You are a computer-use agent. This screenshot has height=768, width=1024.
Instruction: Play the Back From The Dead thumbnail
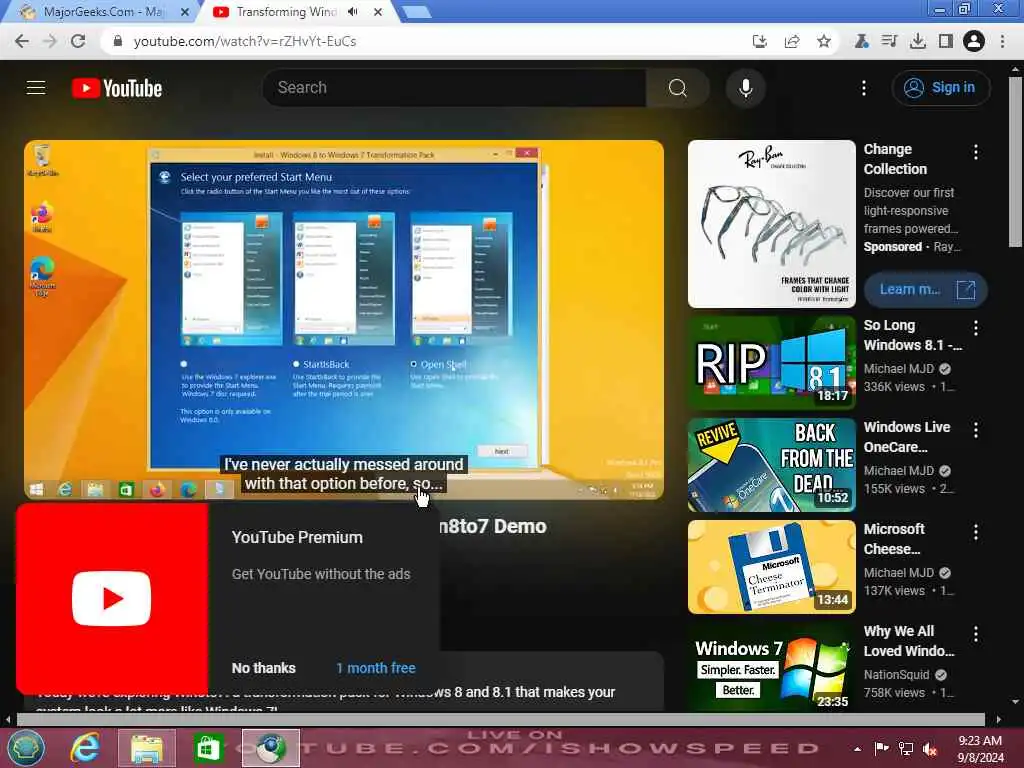point(772,465)
